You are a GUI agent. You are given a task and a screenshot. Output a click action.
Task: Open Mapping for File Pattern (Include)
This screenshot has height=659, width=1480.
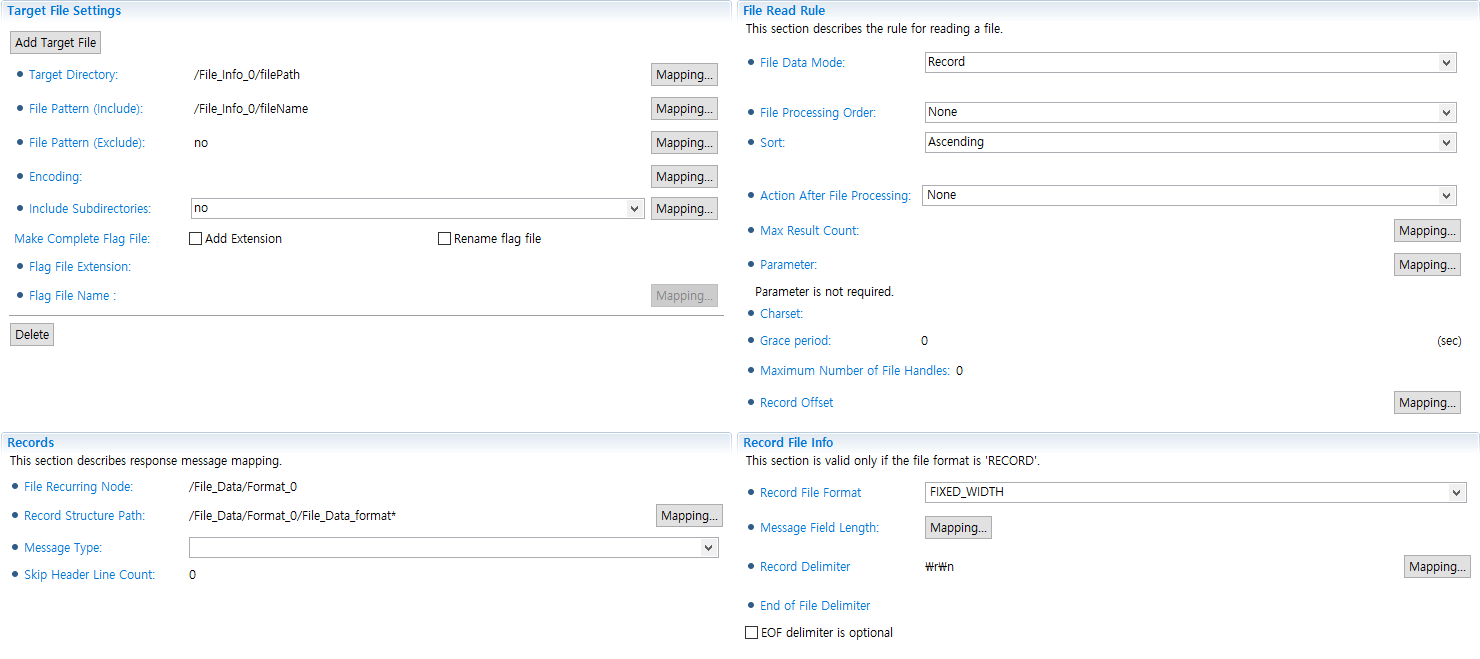[684, 109]
